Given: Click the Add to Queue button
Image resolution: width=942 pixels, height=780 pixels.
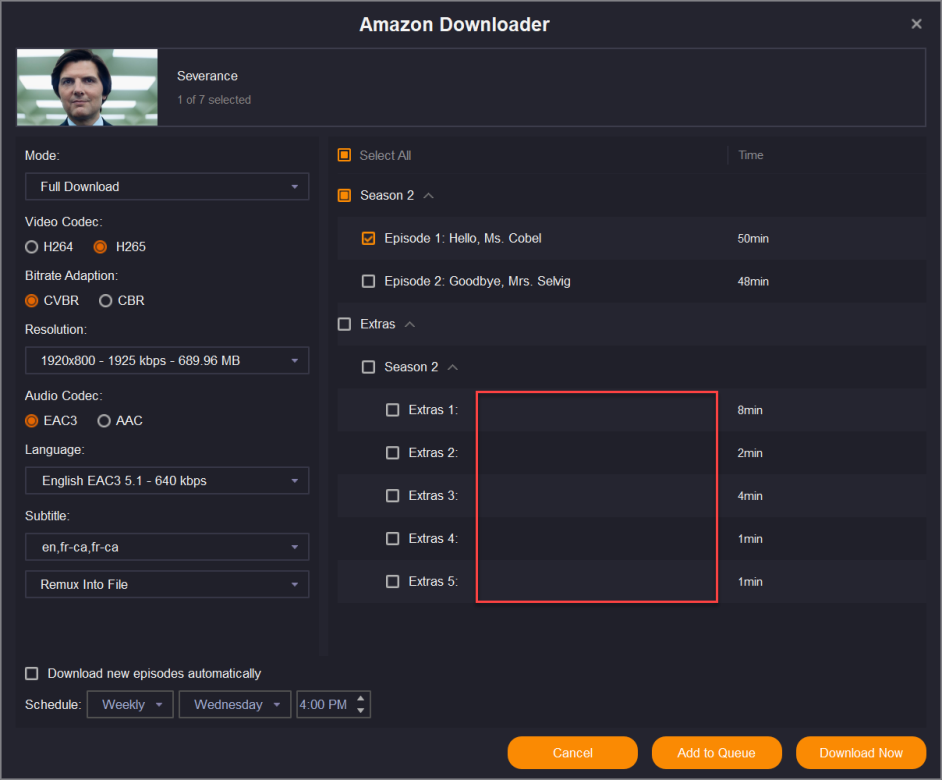Looking at the screenshot, I should tap(716, 753).
